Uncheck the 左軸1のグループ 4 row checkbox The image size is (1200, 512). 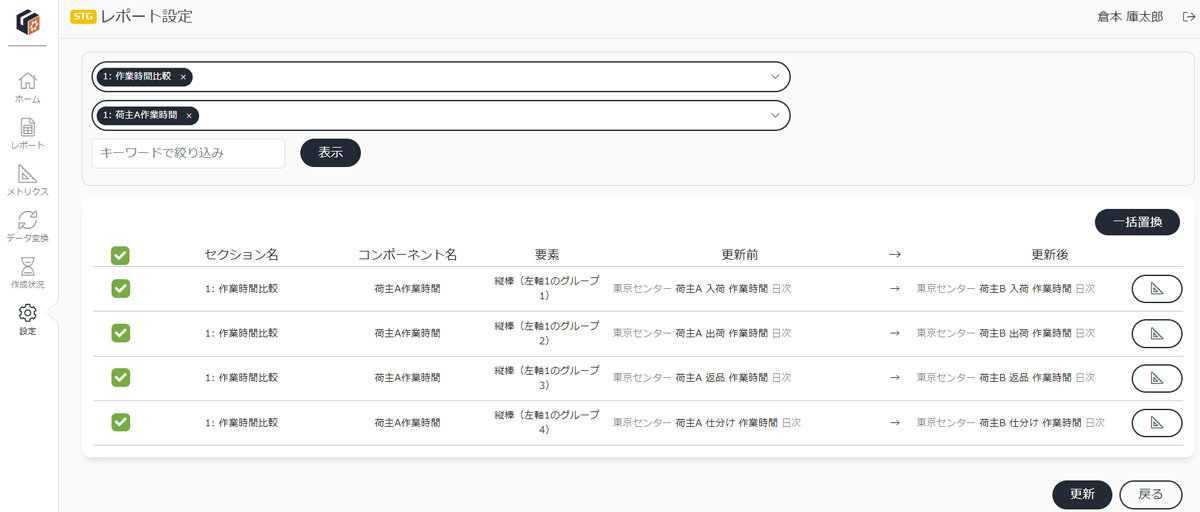(x=120, y=423)
